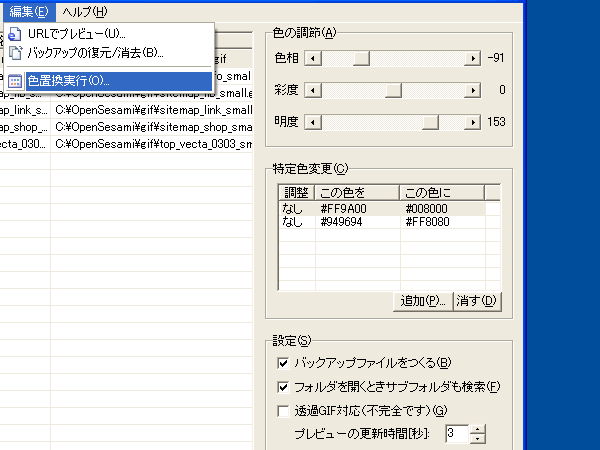Click the 色相 slider thumb
Image resolution: width=600 pixels, height=450 pixels.
361,59
